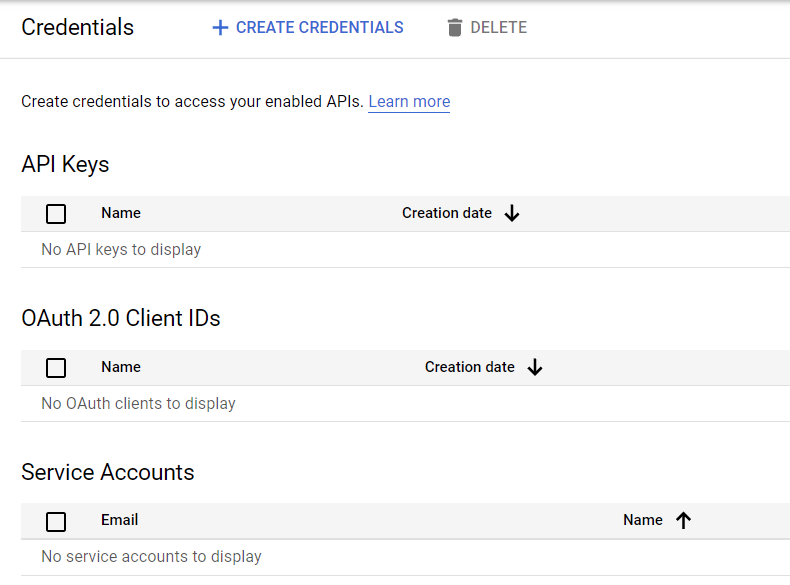Sort Service Accounts by the Email column
The width and height of the screenshot is (790, 585).
(119, 520)
